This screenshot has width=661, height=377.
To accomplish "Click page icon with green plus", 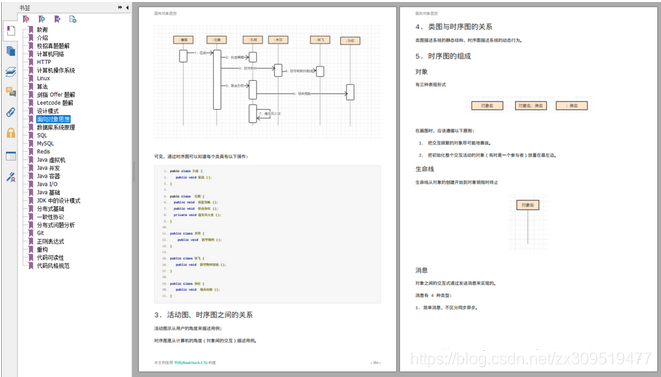I will (73, 19).
